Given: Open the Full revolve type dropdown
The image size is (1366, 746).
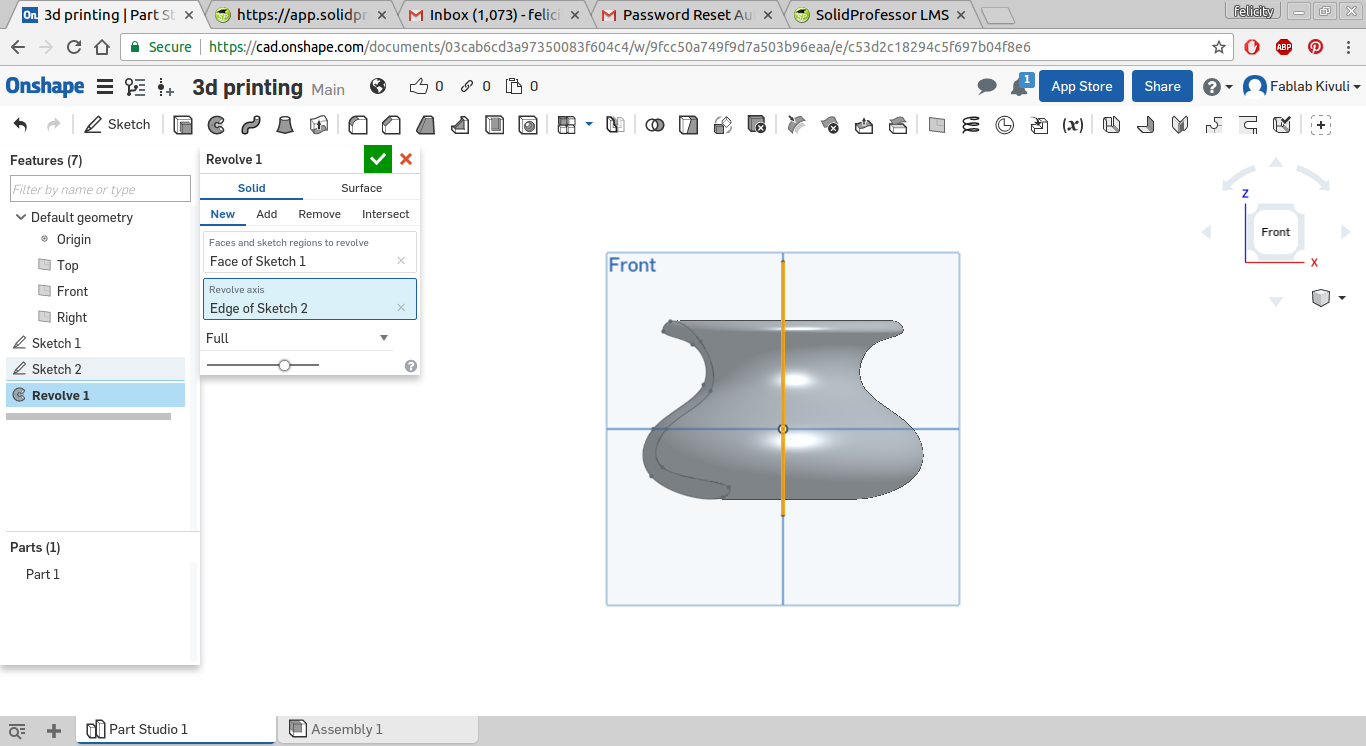Looking at the screenshot, I should pos(297,338).
